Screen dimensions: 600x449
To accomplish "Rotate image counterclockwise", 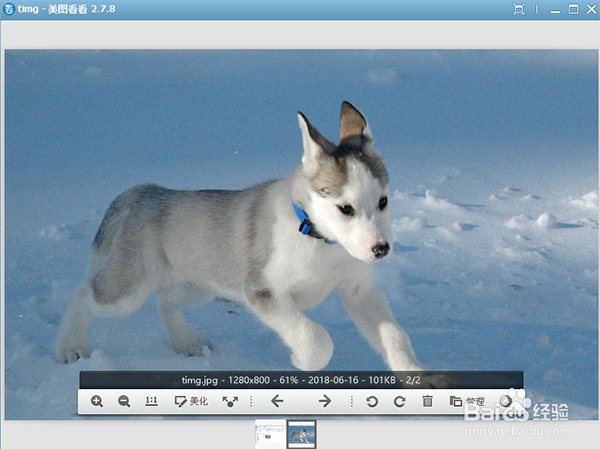I will [x=372, y=401].
